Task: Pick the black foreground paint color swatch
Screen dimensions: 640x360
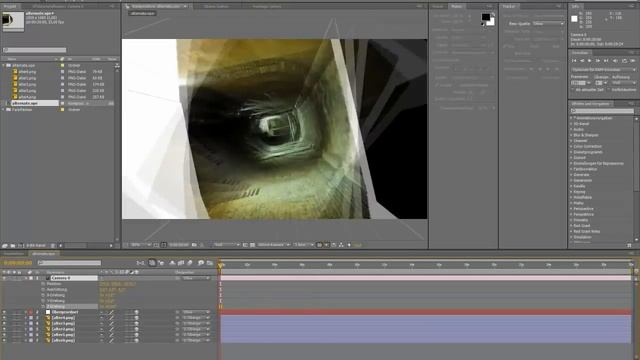Action: [485, 17]
